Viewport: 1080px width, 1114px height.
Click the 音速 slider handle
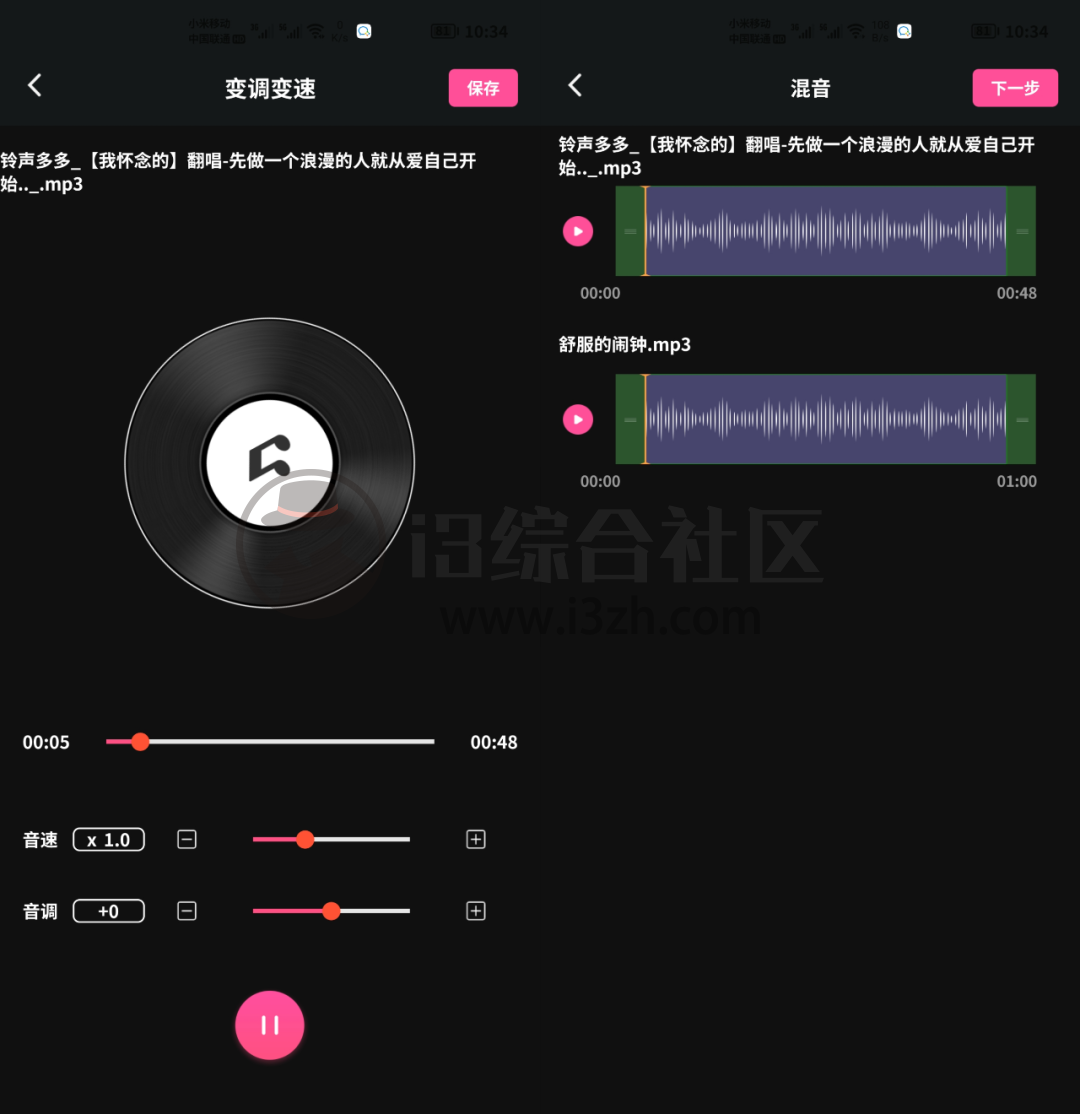point(305,839)
